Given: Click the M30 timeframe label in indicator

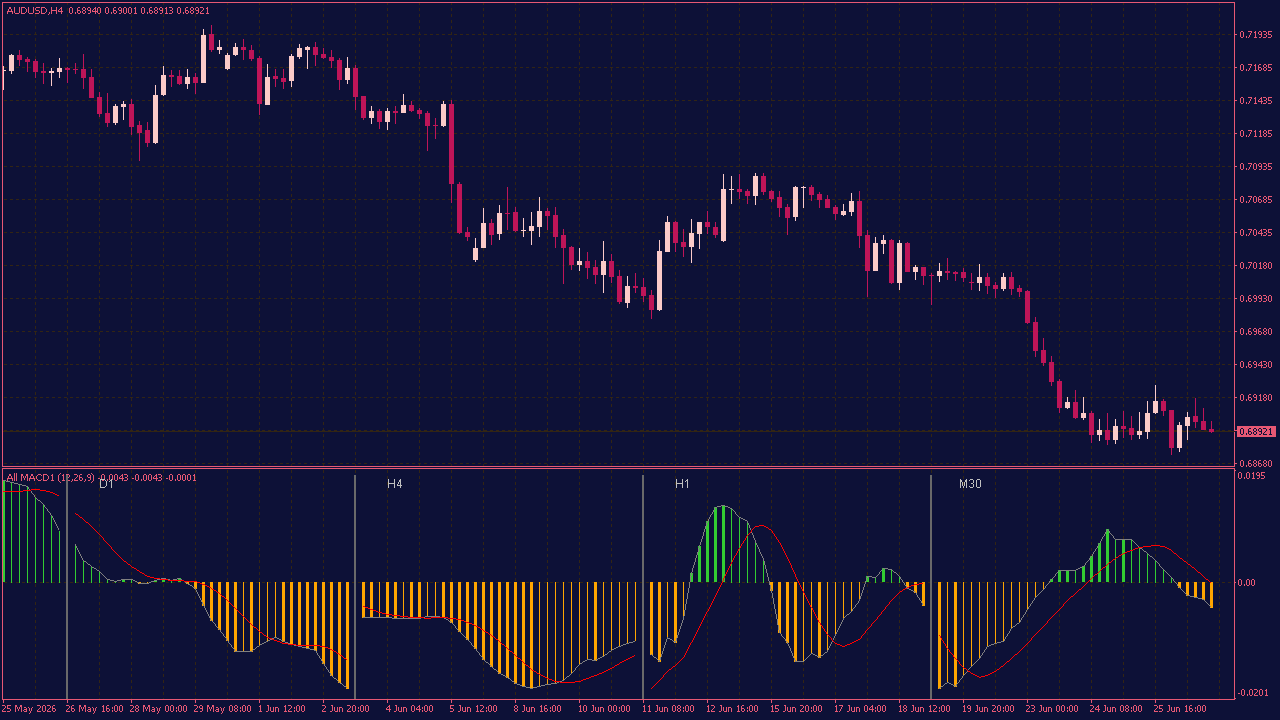Looking at the screenshot, I should pos(970,484).
